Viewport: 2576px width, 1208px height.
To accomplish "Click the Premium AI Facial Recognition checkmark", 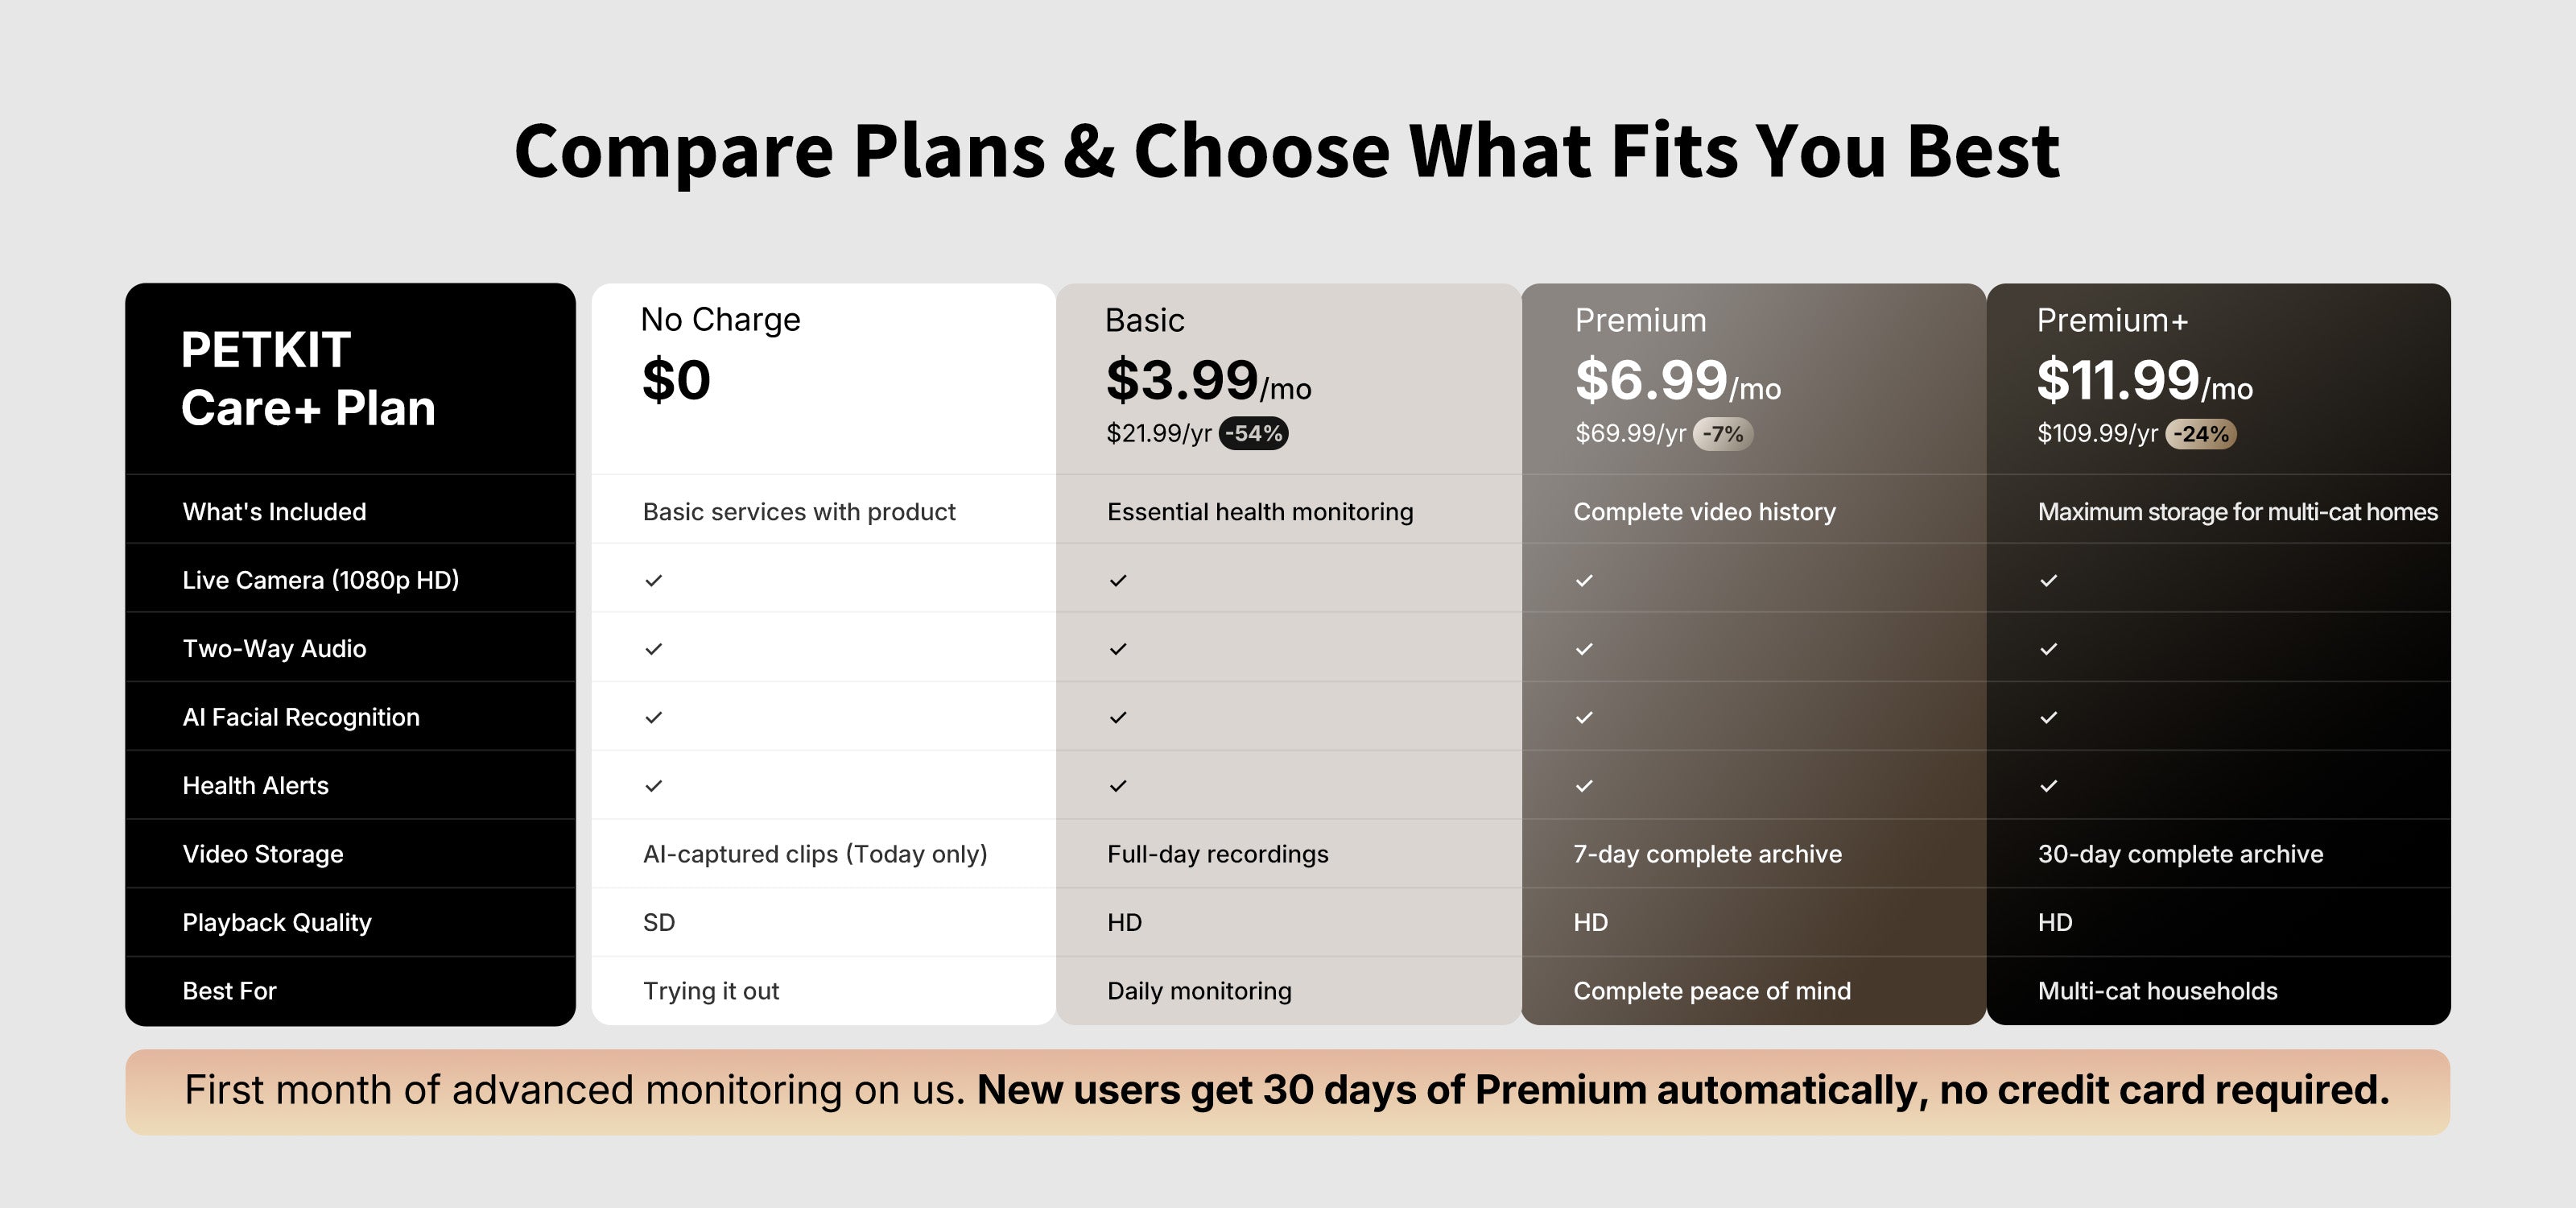I will (1584, 717).
